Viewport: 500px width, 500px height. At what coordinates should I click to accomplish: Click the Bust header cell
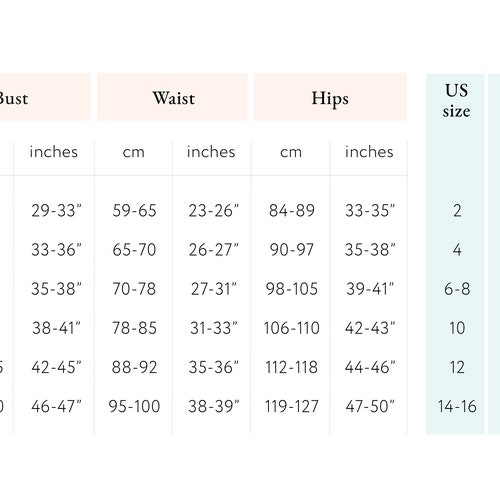coord(45,97)
